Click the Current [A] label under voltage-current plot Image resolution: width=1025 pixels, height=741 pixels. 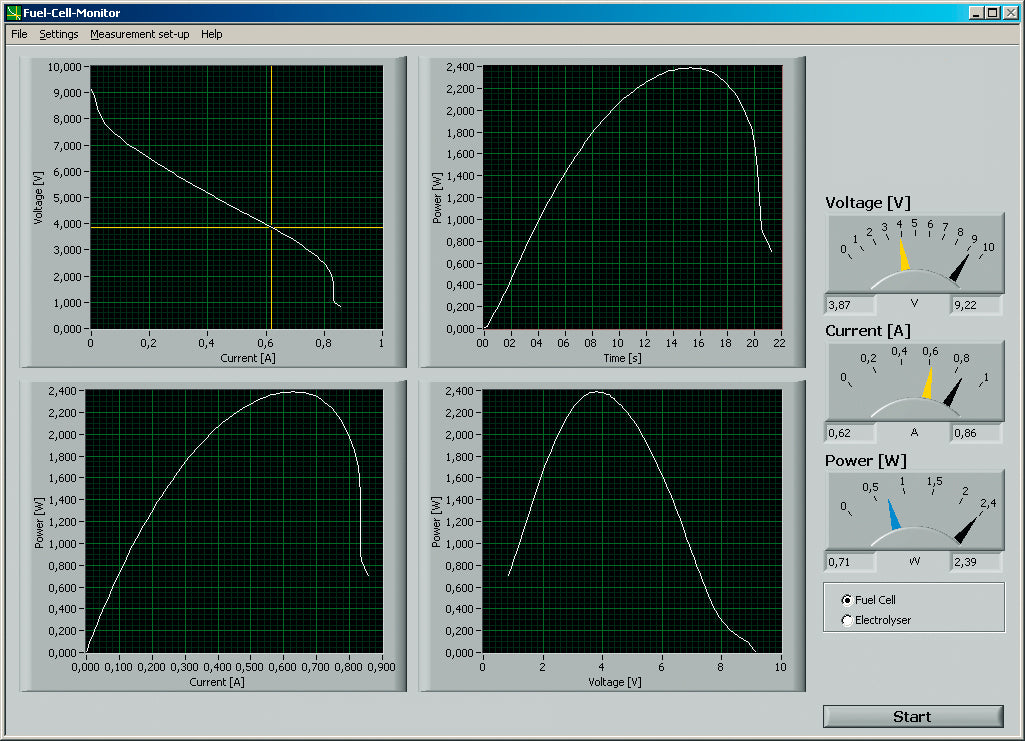tap(248, 358)
